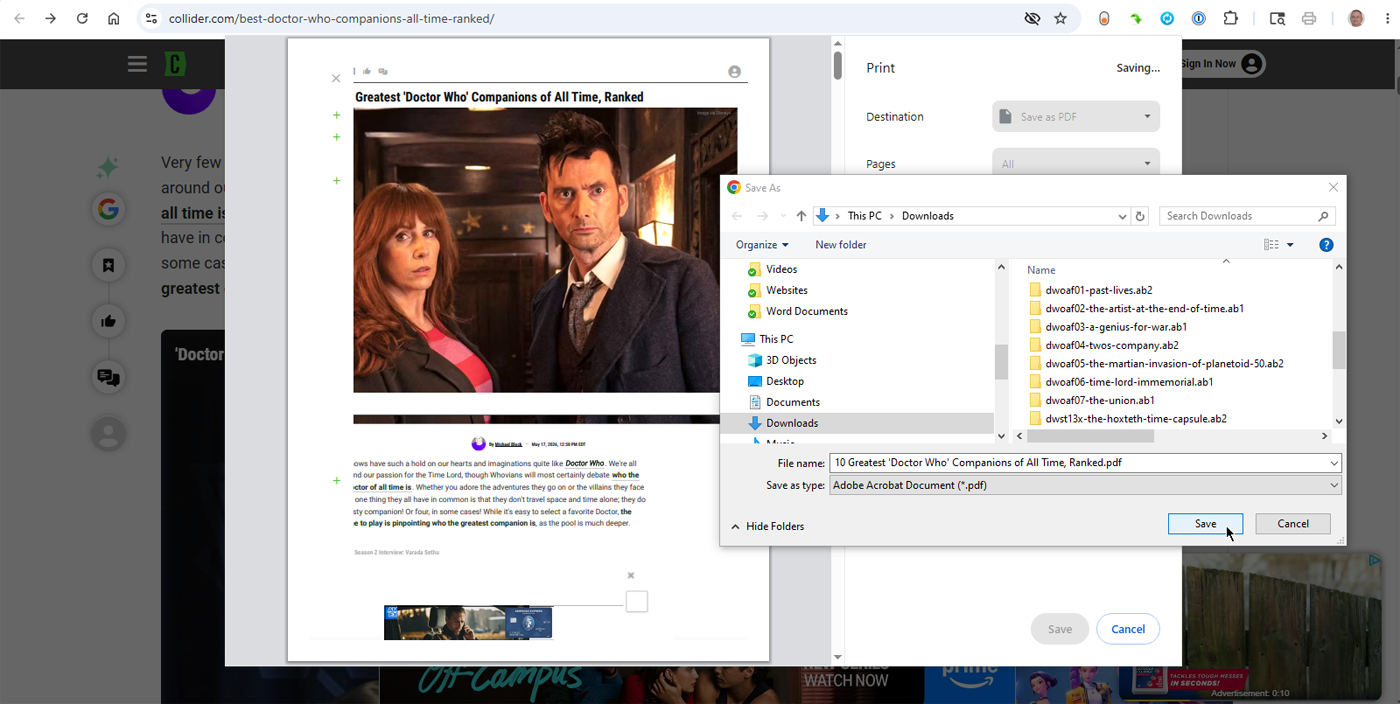The width and height of the screenshot is (1400, 704).
Task: Go back in the Save As dialog
Action: pos(737,216)
